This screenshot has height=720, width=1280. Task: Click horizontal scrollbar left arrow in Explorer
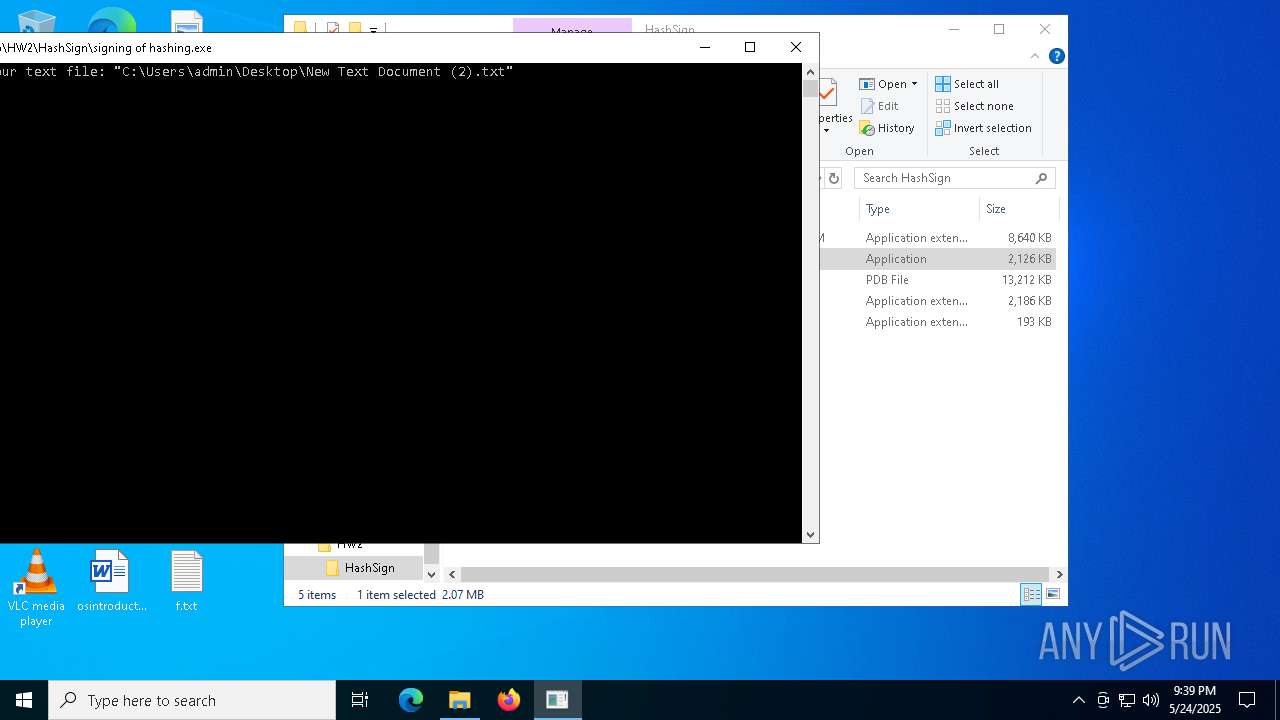[x=452, y=574]
